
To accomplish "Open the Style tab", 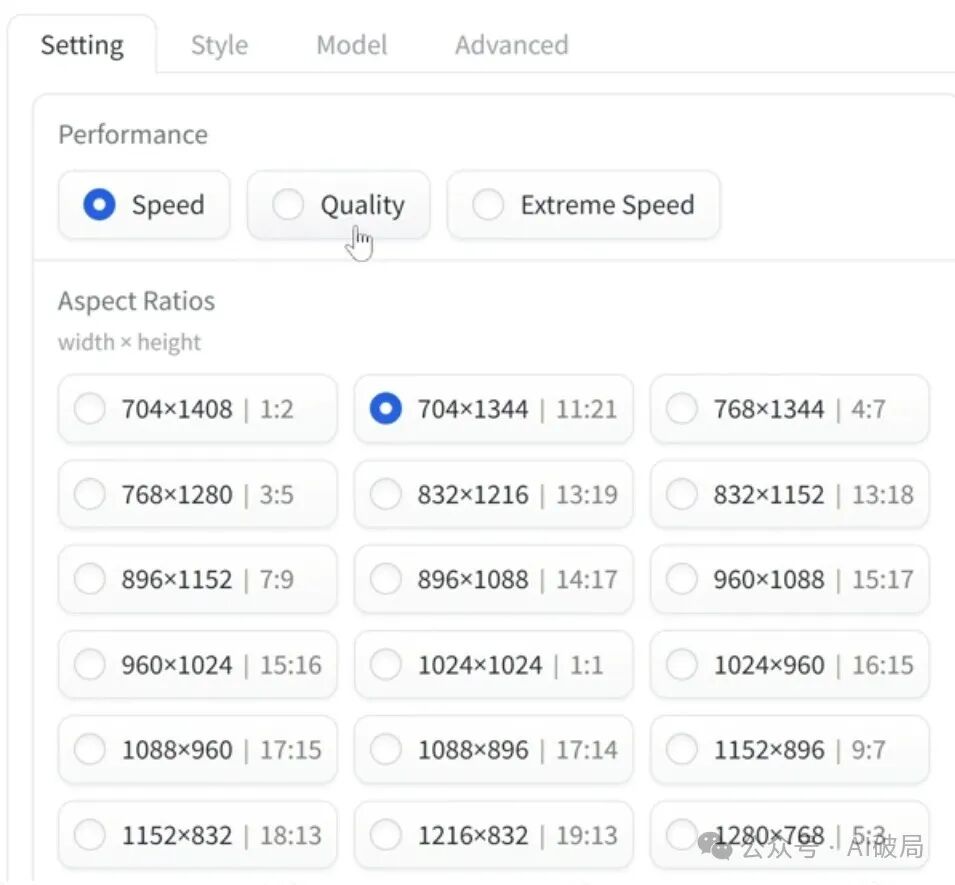I will pyautogui.click(x=219, y=45).
